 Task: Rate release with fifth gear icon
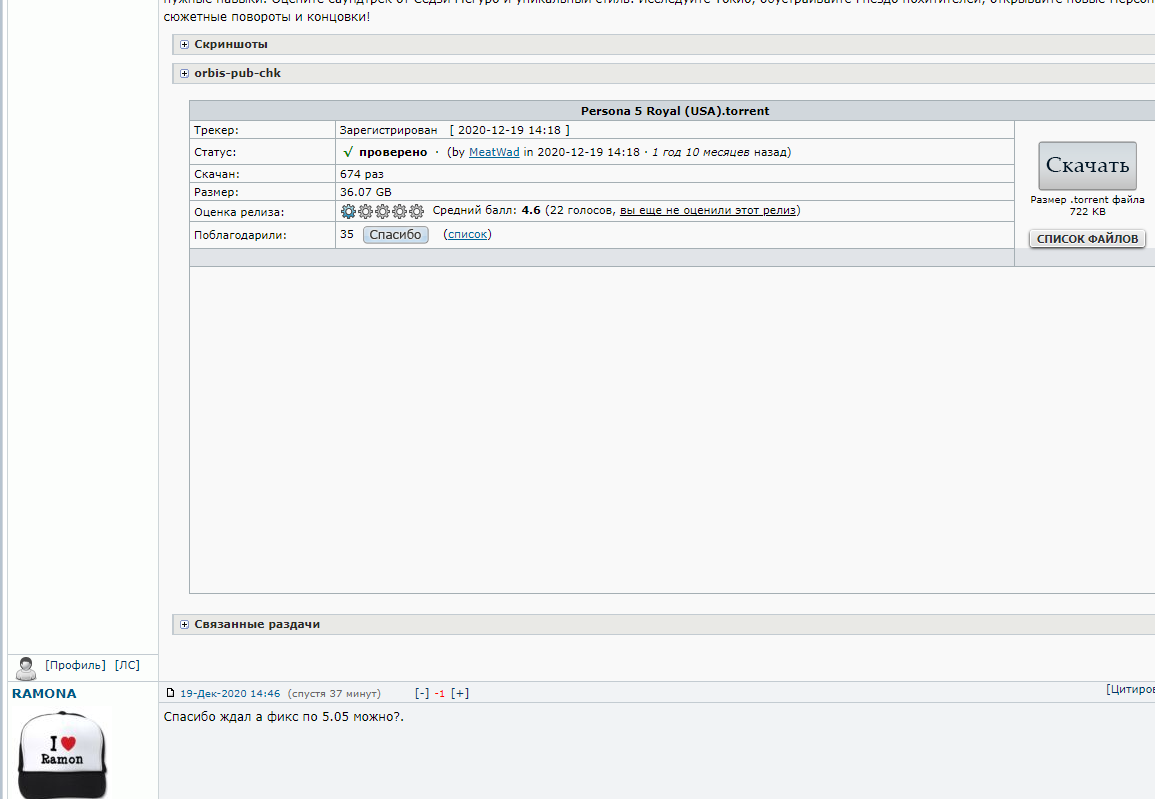[x=416, y=211]
